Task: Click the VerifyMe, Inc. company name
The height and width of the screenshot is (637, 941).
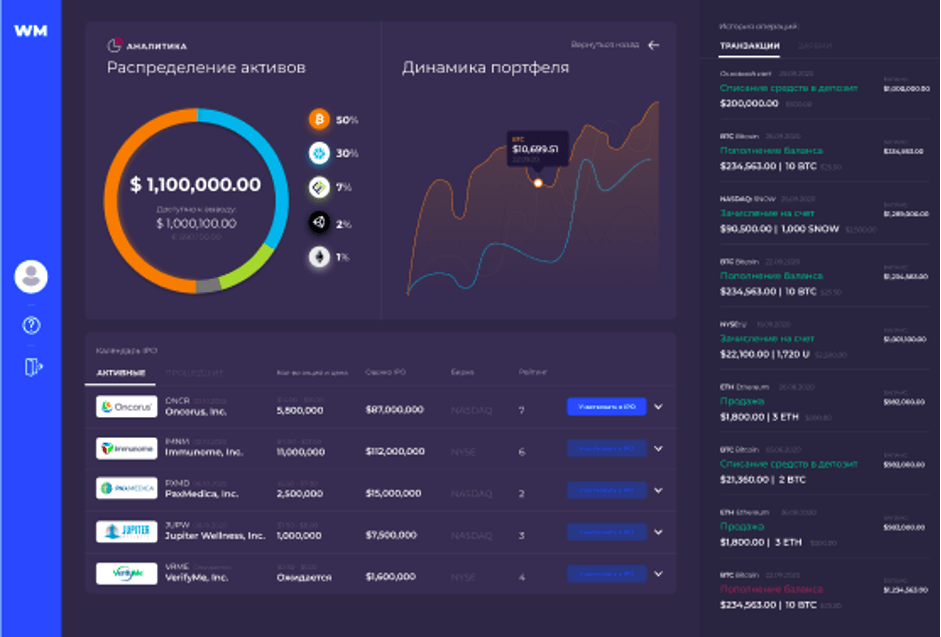Action: (196, 578)
